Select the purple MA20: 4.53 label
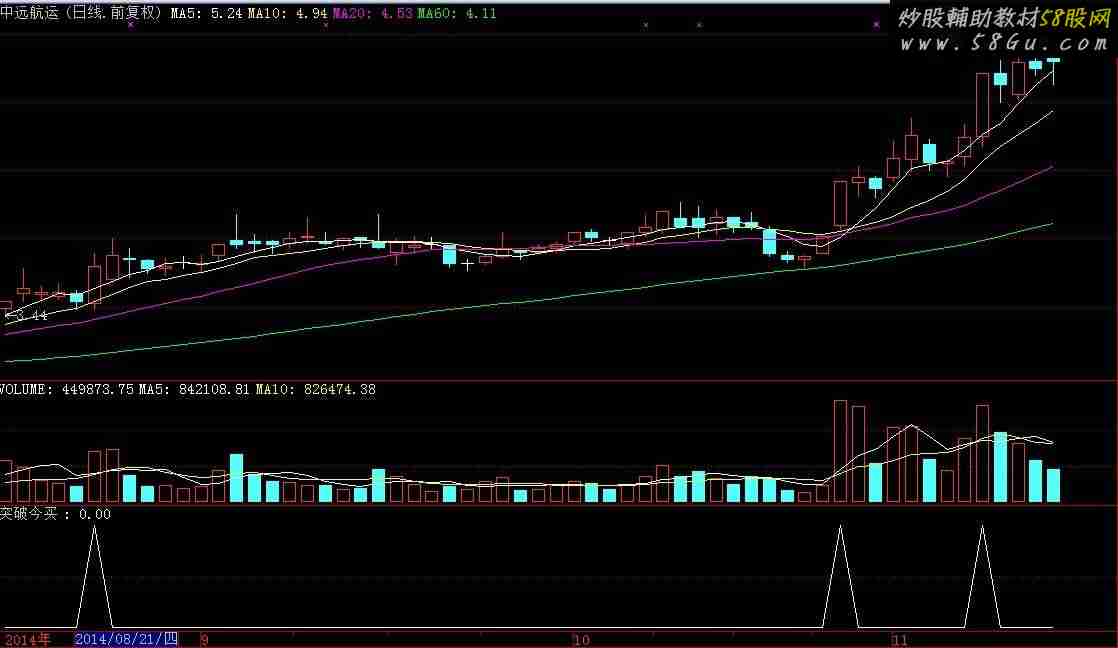1118x648 pixels. click(x=373, y=13)
